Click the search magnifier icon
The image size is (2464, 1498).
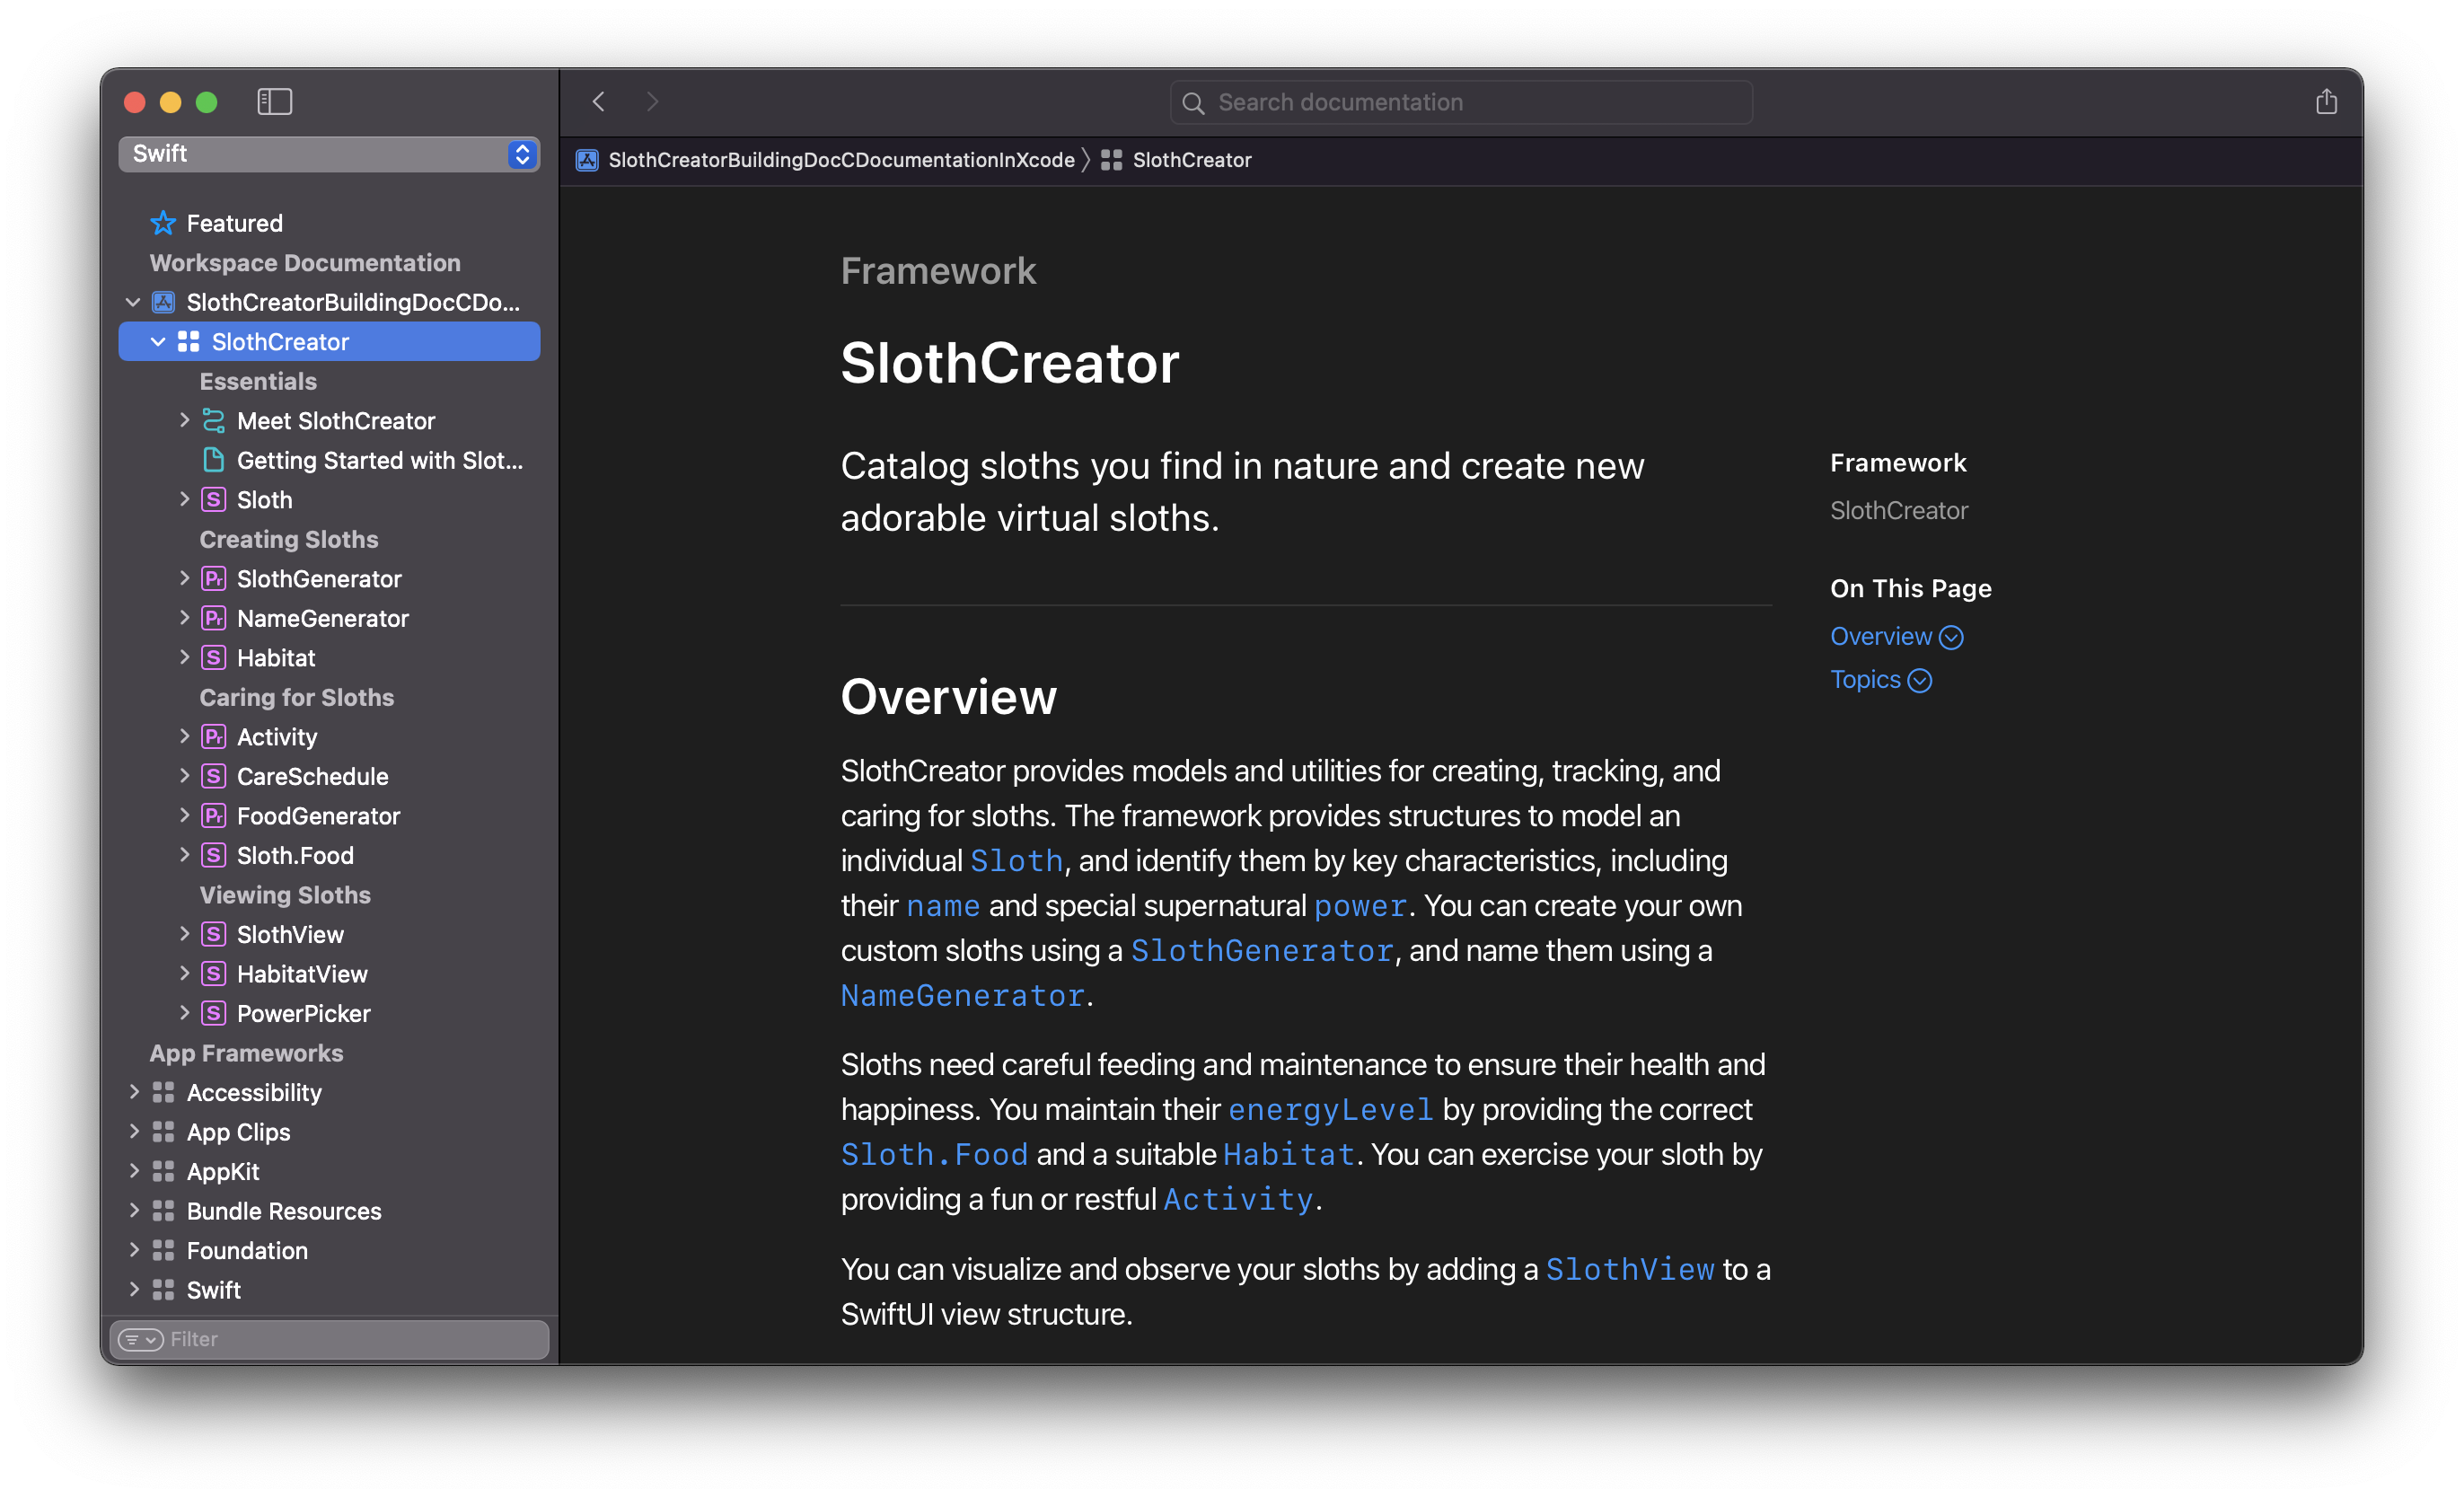1193,103
